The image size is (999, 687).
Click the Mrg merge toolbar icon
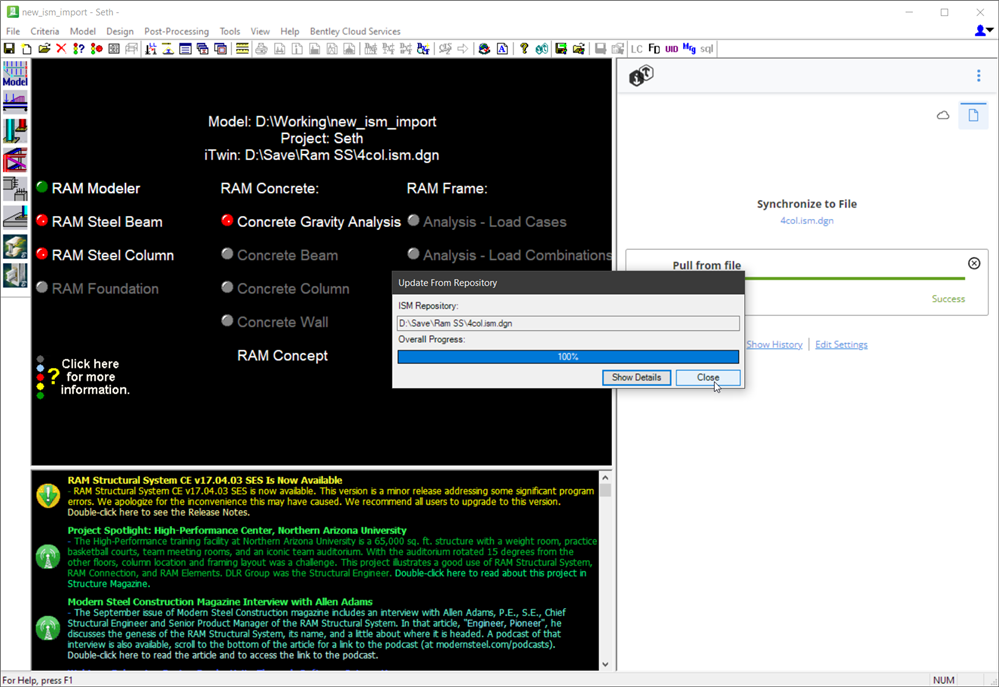[x=689, y=48]
